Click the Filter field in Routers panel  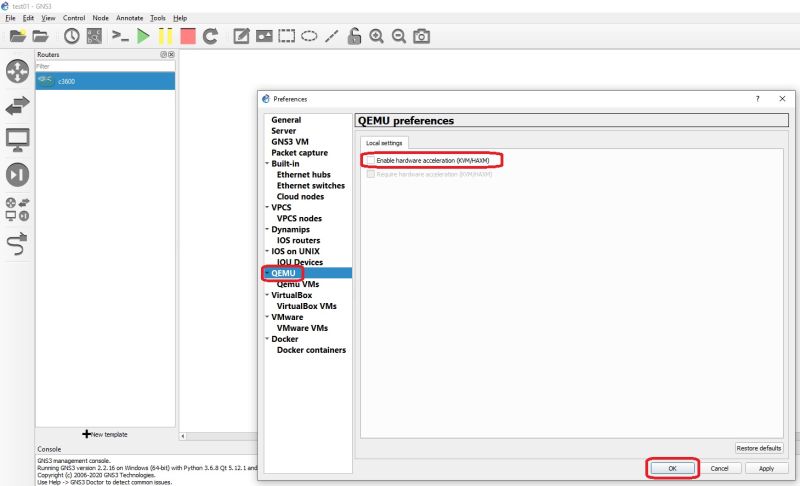pyautogui.click(x=105, y=66)
